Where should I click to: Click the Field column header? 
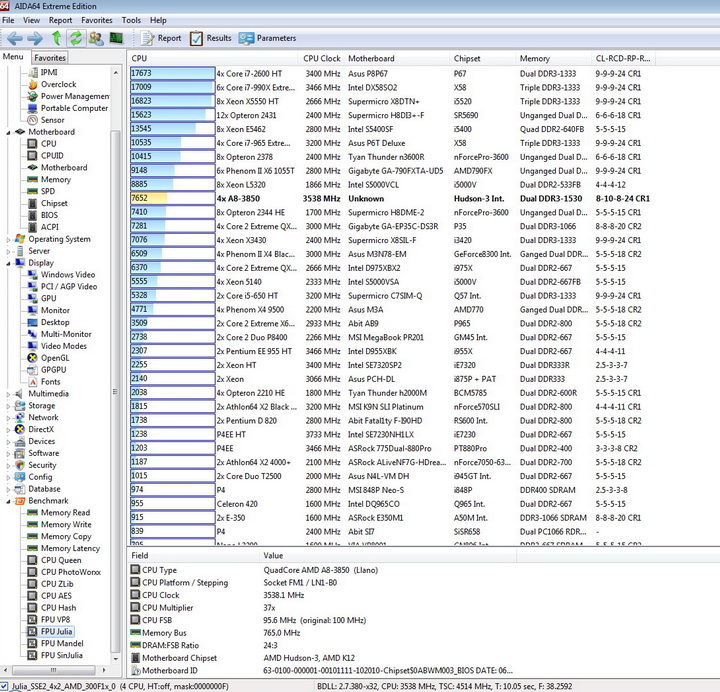point(193,555)
